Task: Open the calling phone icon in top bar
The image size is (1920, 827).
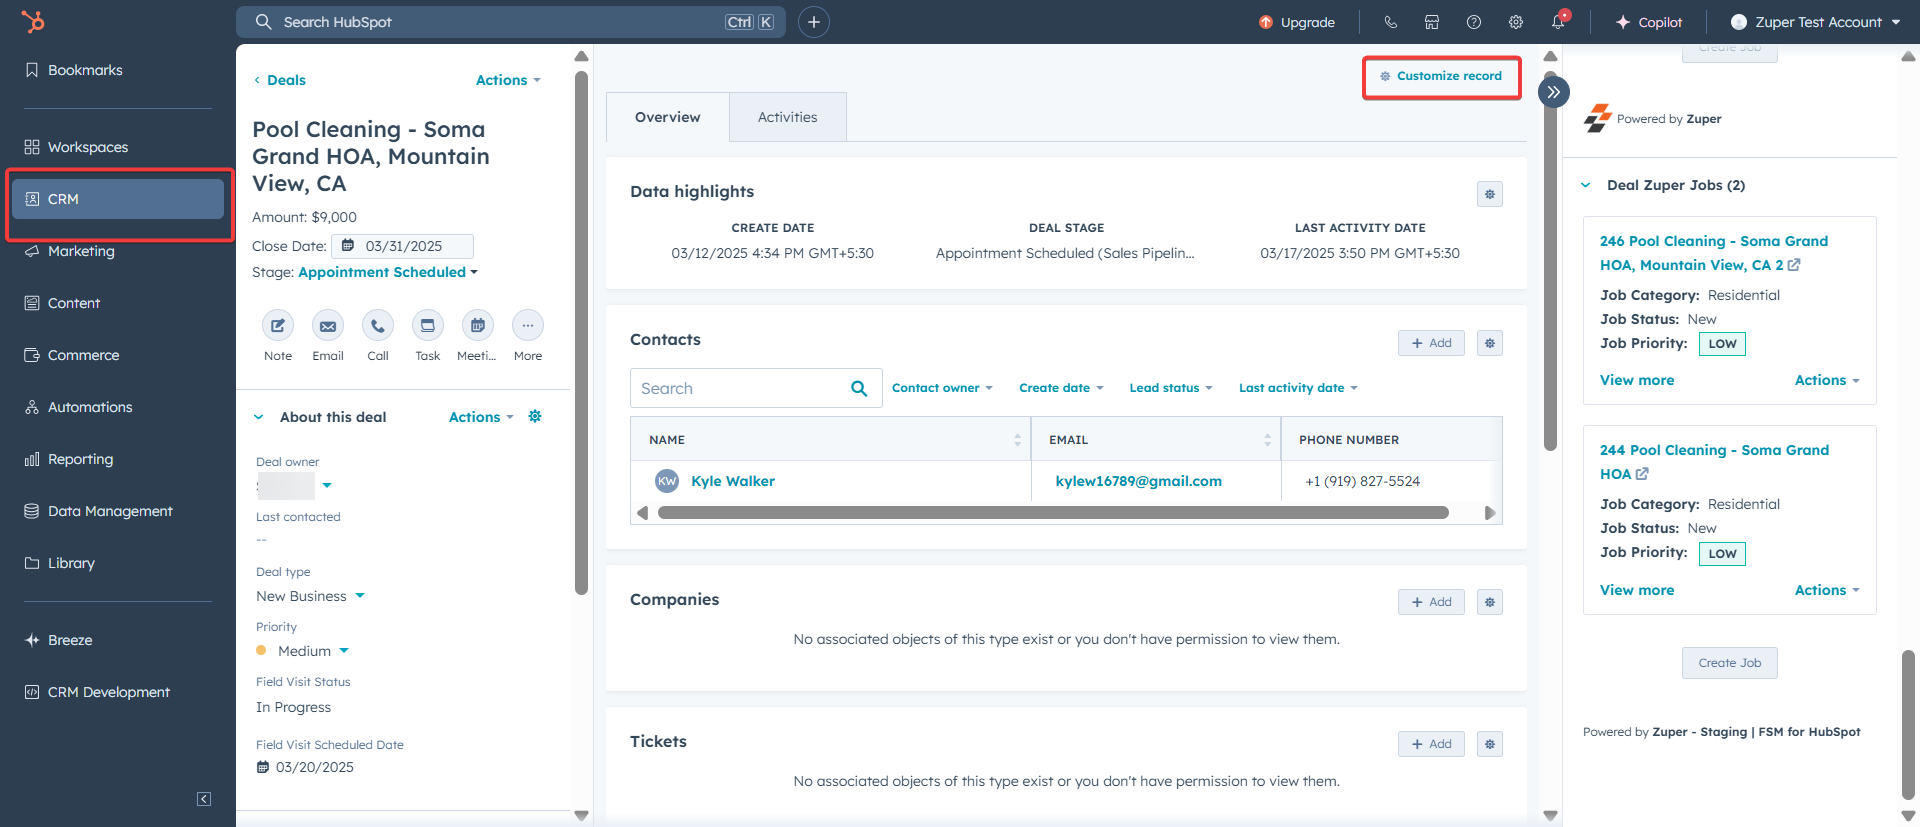Action: (1390, 22)
